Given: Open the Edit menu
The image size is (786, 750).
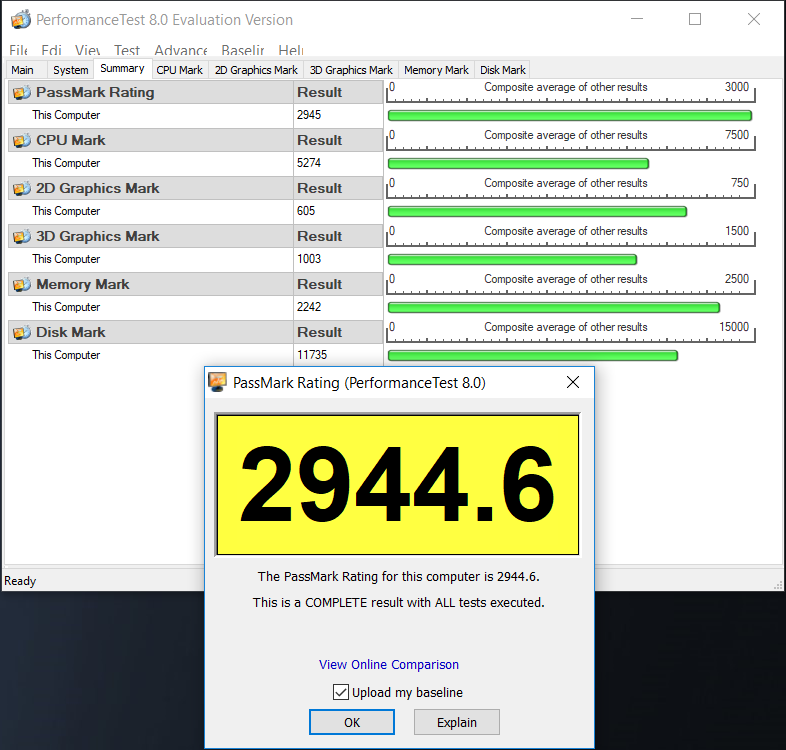Looking at the screenshot, I should 51,51.
